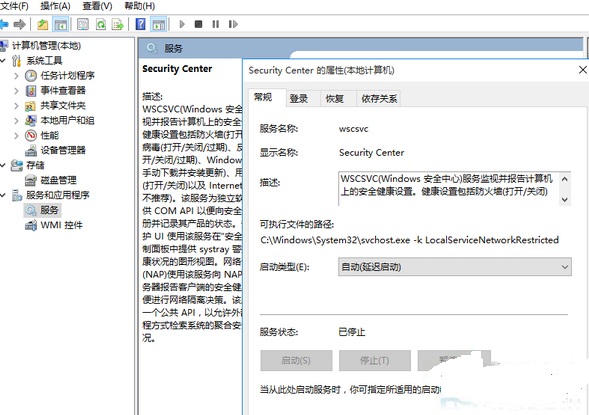The height and width of the screenshot is (415, 589).
Task: Click the Properties toolbar icon
Action: (x=83, y=25)
